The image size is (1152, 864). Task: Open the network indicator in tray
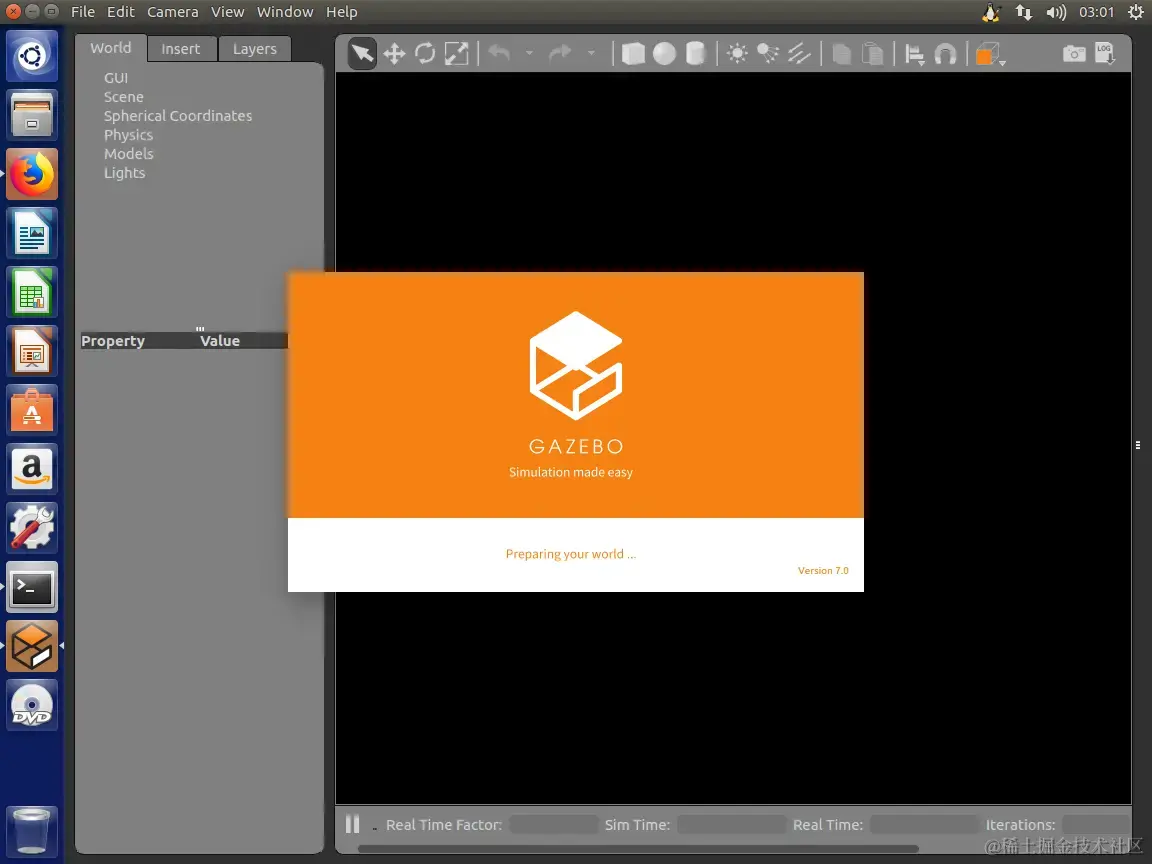(1023, 12)
